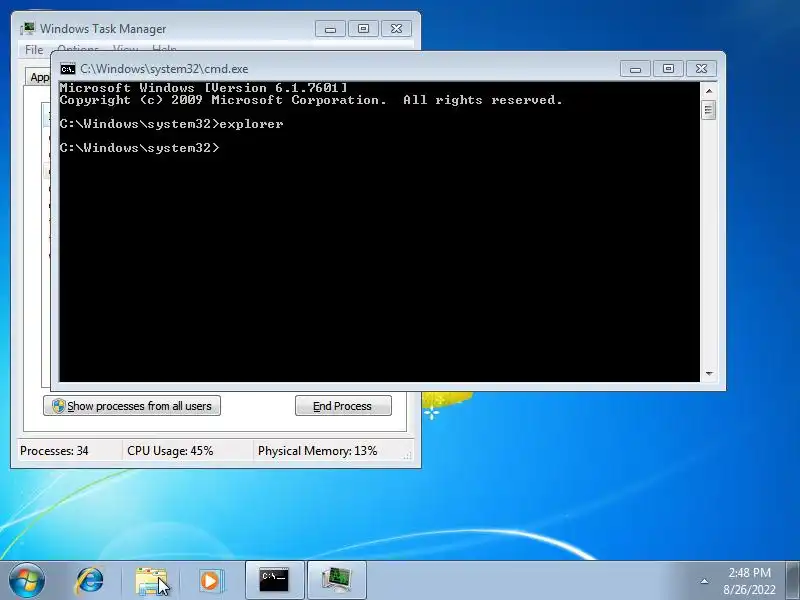This screenshot has height=600, width=800.
Task: Click the CPU Usage: 45% status entry
Action: (170, 451)
